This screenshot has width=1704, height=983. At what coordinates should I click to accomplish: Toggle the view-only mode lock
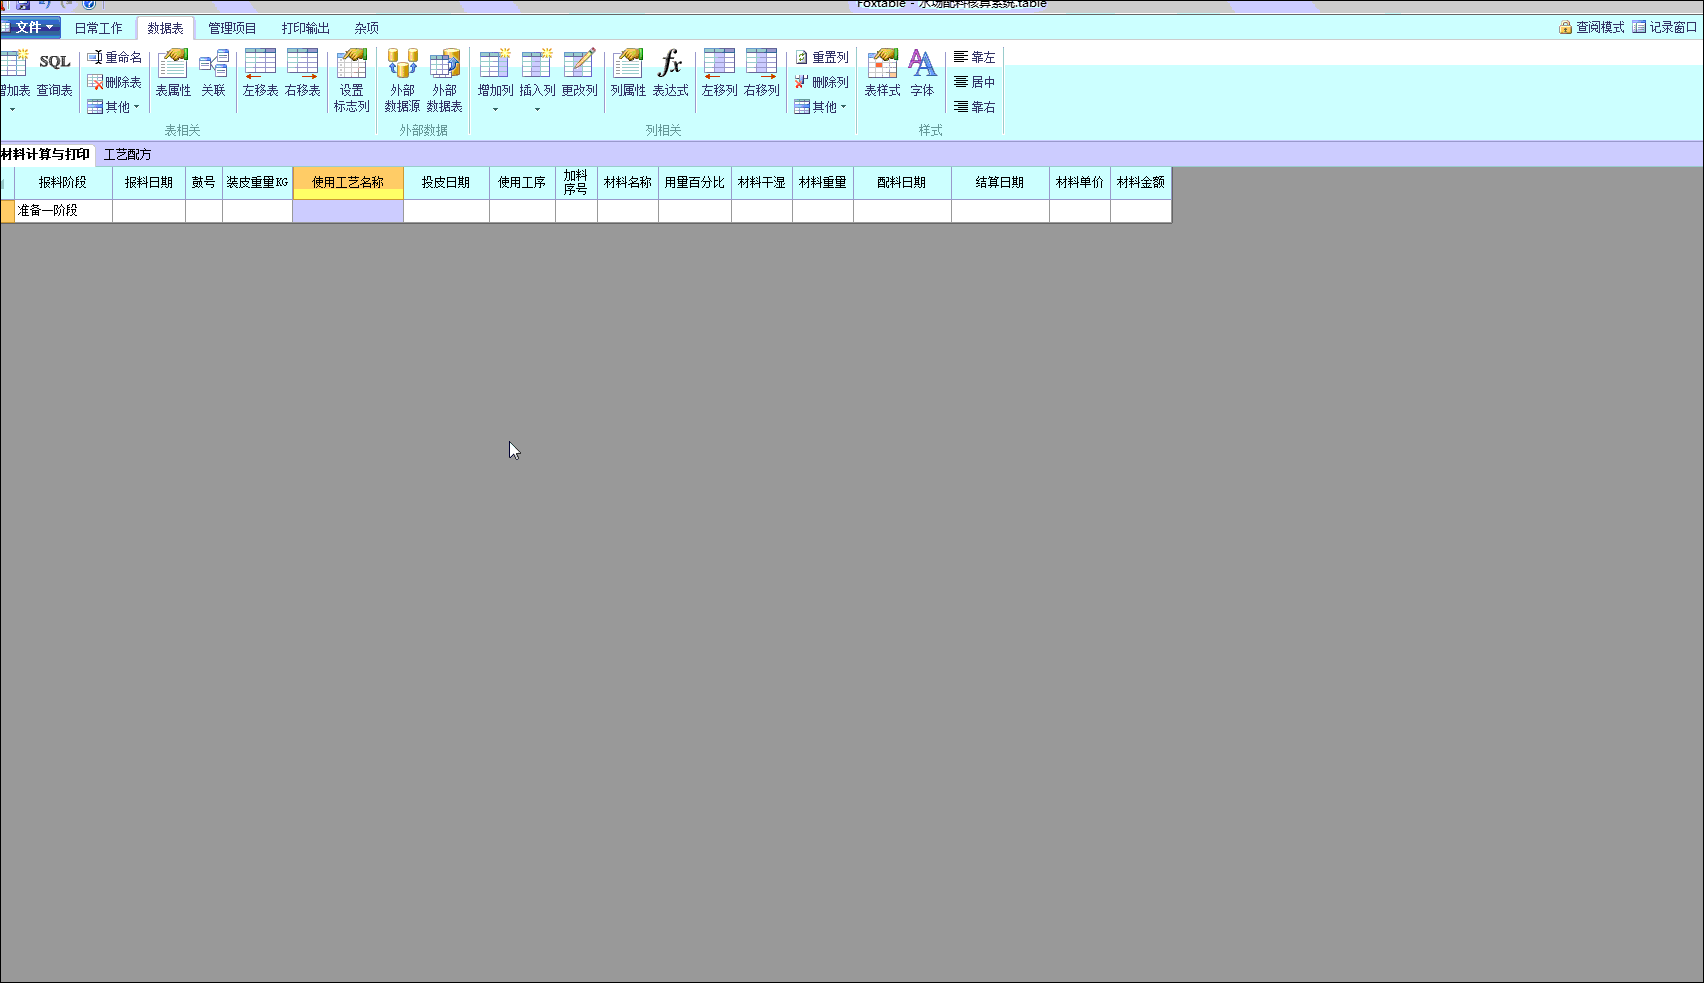click(1591, 27)
